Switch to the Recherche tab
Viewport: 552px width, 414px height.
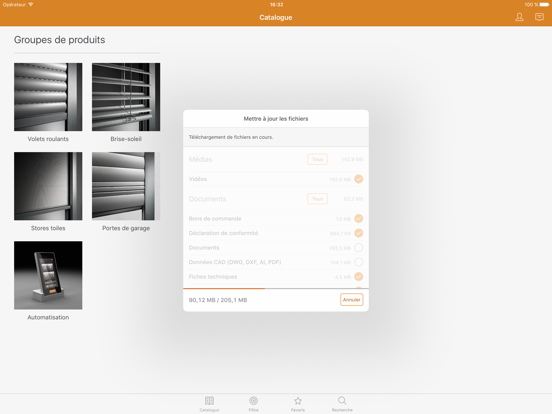[x=342, y=404]
